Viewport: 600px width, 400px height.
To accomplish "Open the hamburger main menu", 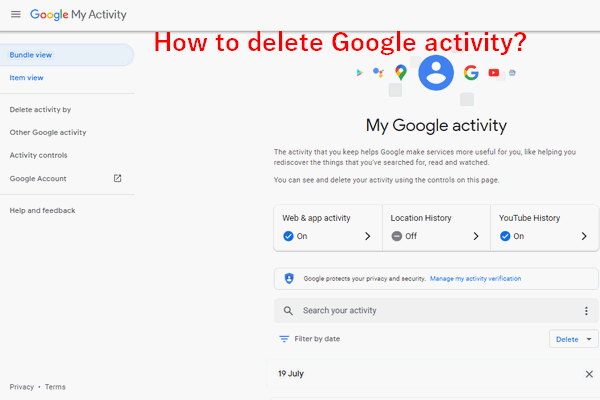I will coord(16,15).
